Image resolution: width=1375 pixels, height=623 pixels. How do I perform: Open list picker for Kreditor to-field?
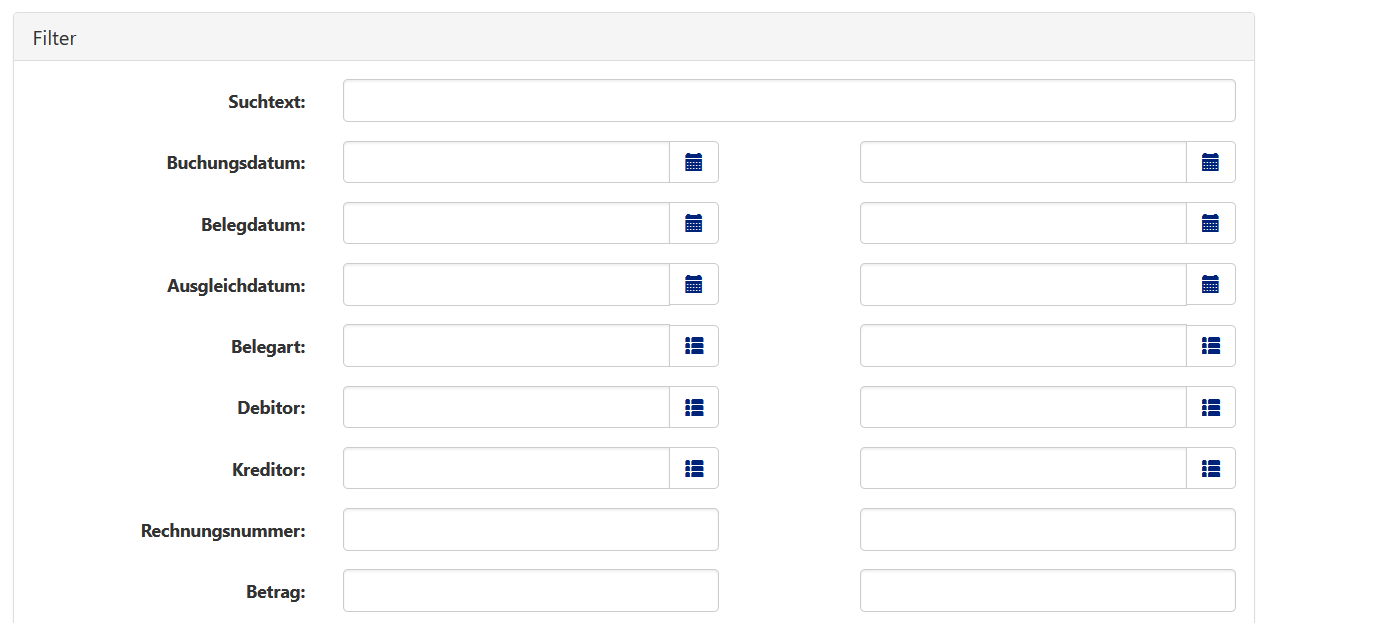(x=1210, y=468)
